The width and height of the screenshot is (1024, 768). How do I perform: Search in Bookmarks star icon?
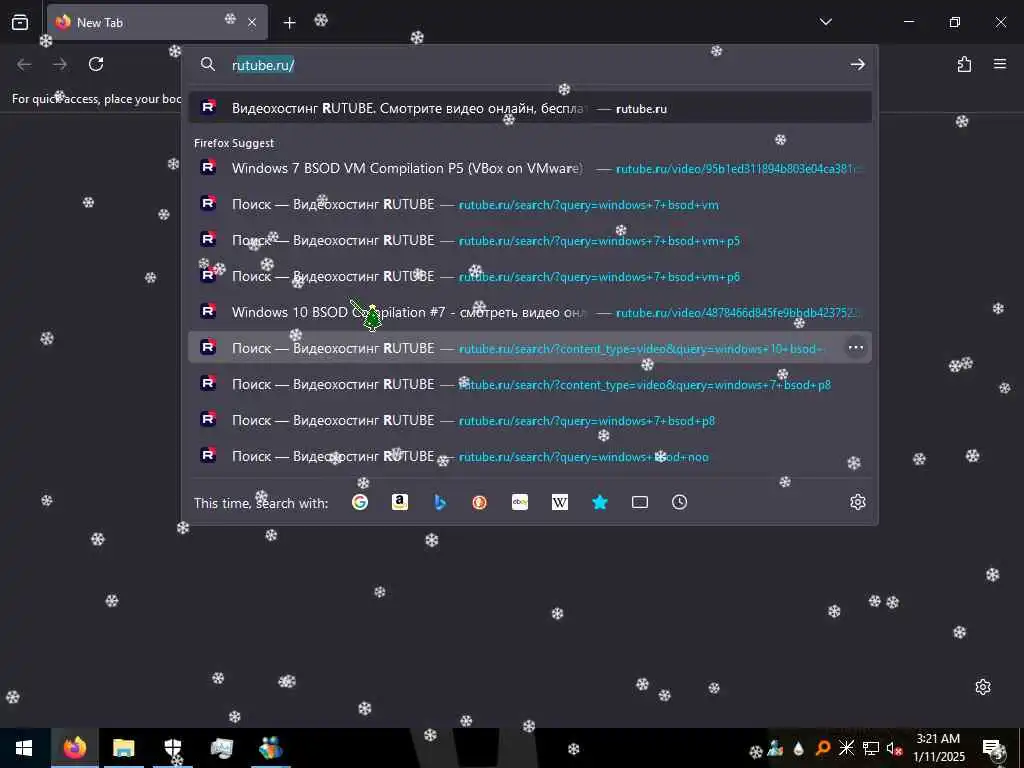pyautogui.click(x=600, y=502)
